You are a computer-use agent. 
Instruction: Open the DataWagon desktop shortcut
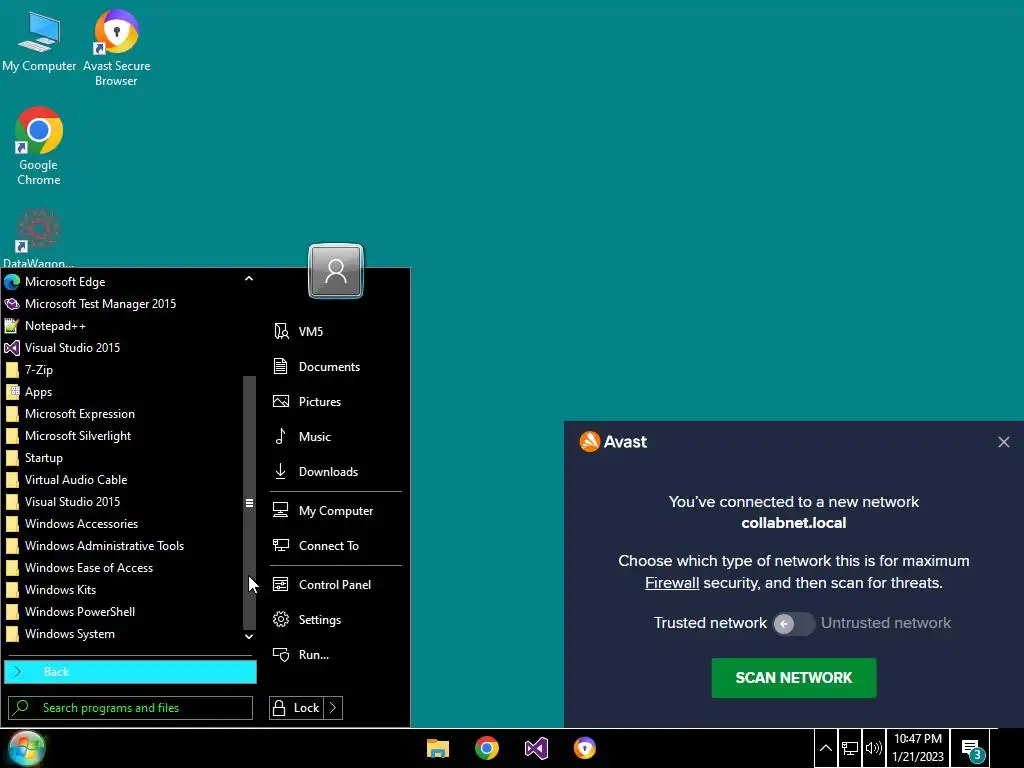pos(39,238)
